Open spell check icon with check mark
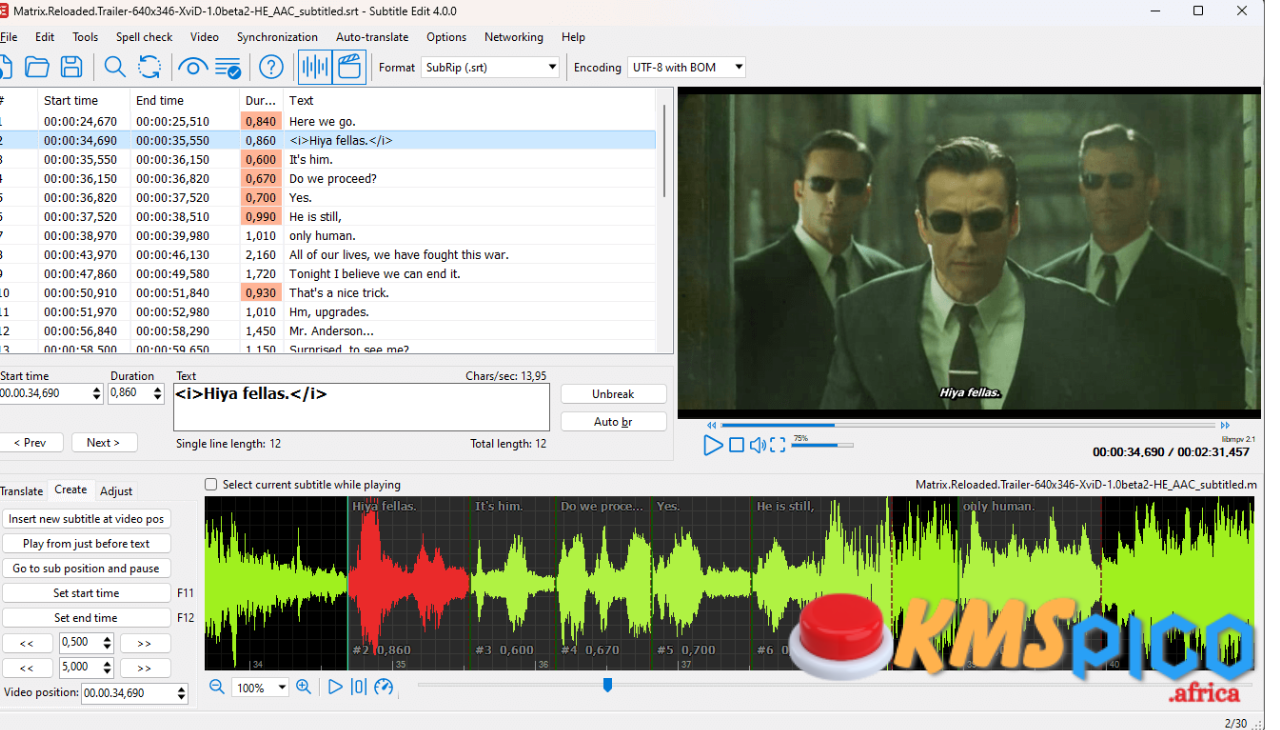This screenshot has width=1280, height=730. [227, 67]
